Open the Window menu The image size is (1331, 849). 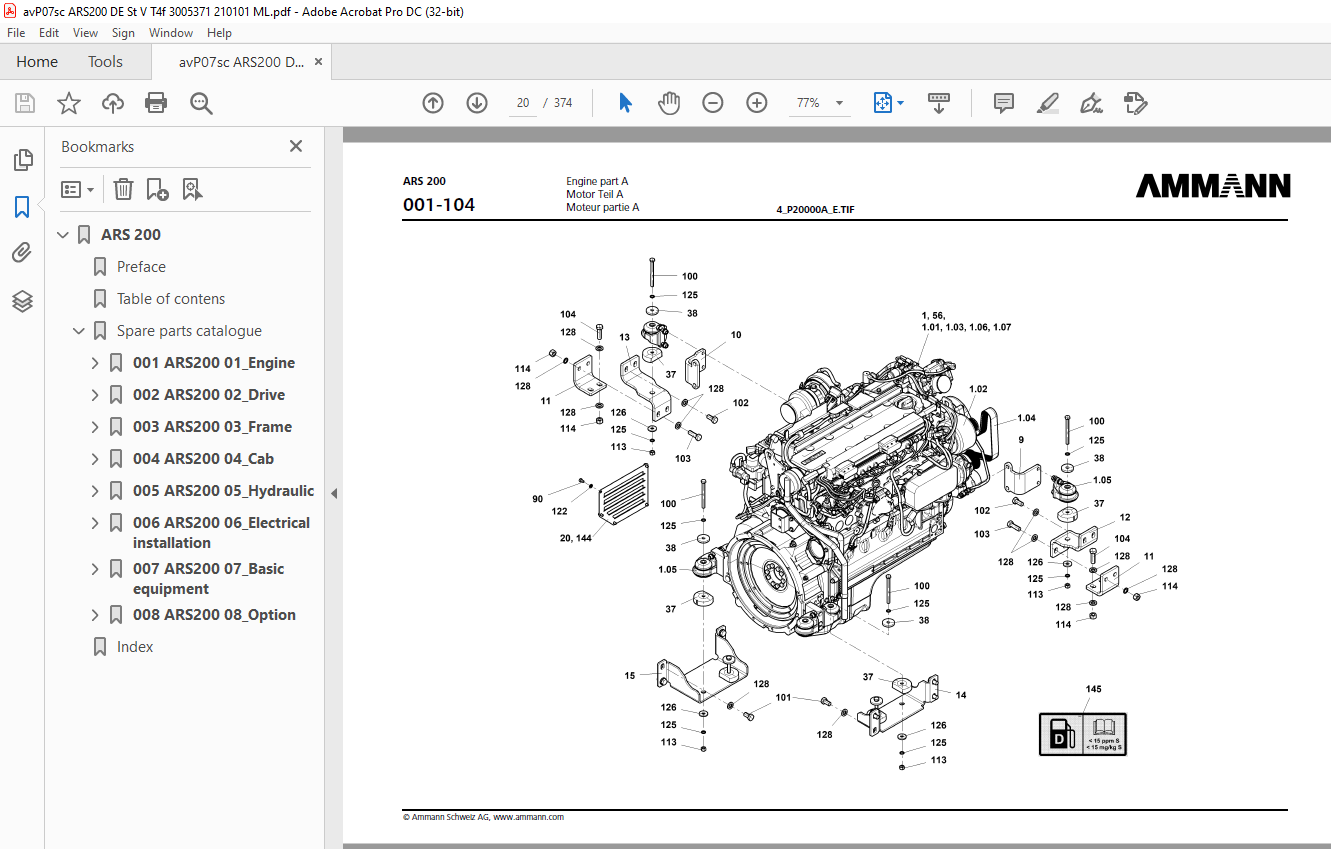(x=171, y=33)
